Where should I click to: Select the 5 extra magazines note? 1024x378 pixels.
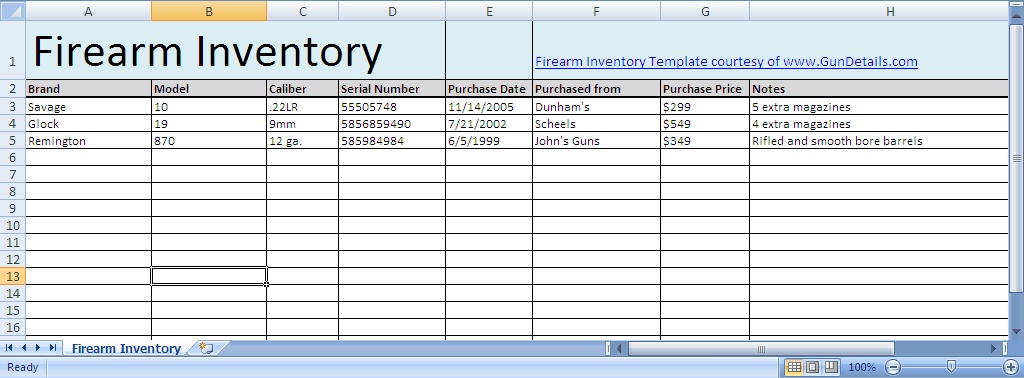click(x=879, y=106)
